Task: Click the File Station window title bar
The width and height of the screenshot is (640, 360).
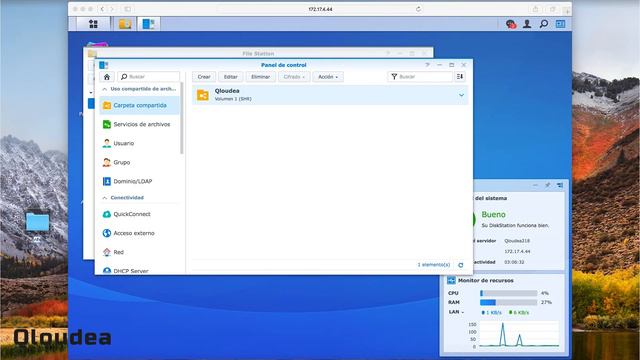Action: coord(258,53)
